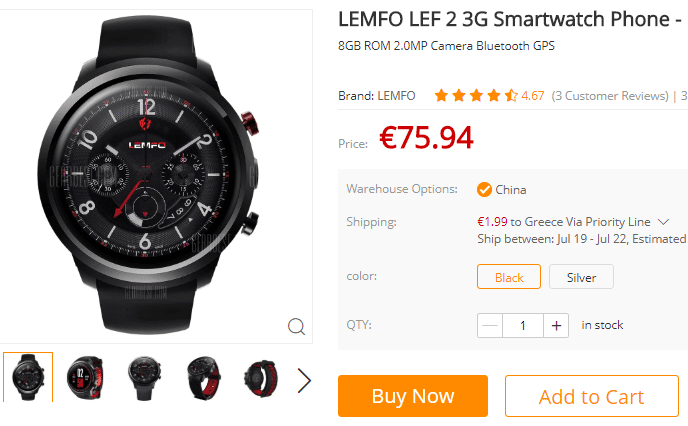Select second thumbnail with red strap watch
This screenshot has height=426, width=688.
(x=86, y=377)
